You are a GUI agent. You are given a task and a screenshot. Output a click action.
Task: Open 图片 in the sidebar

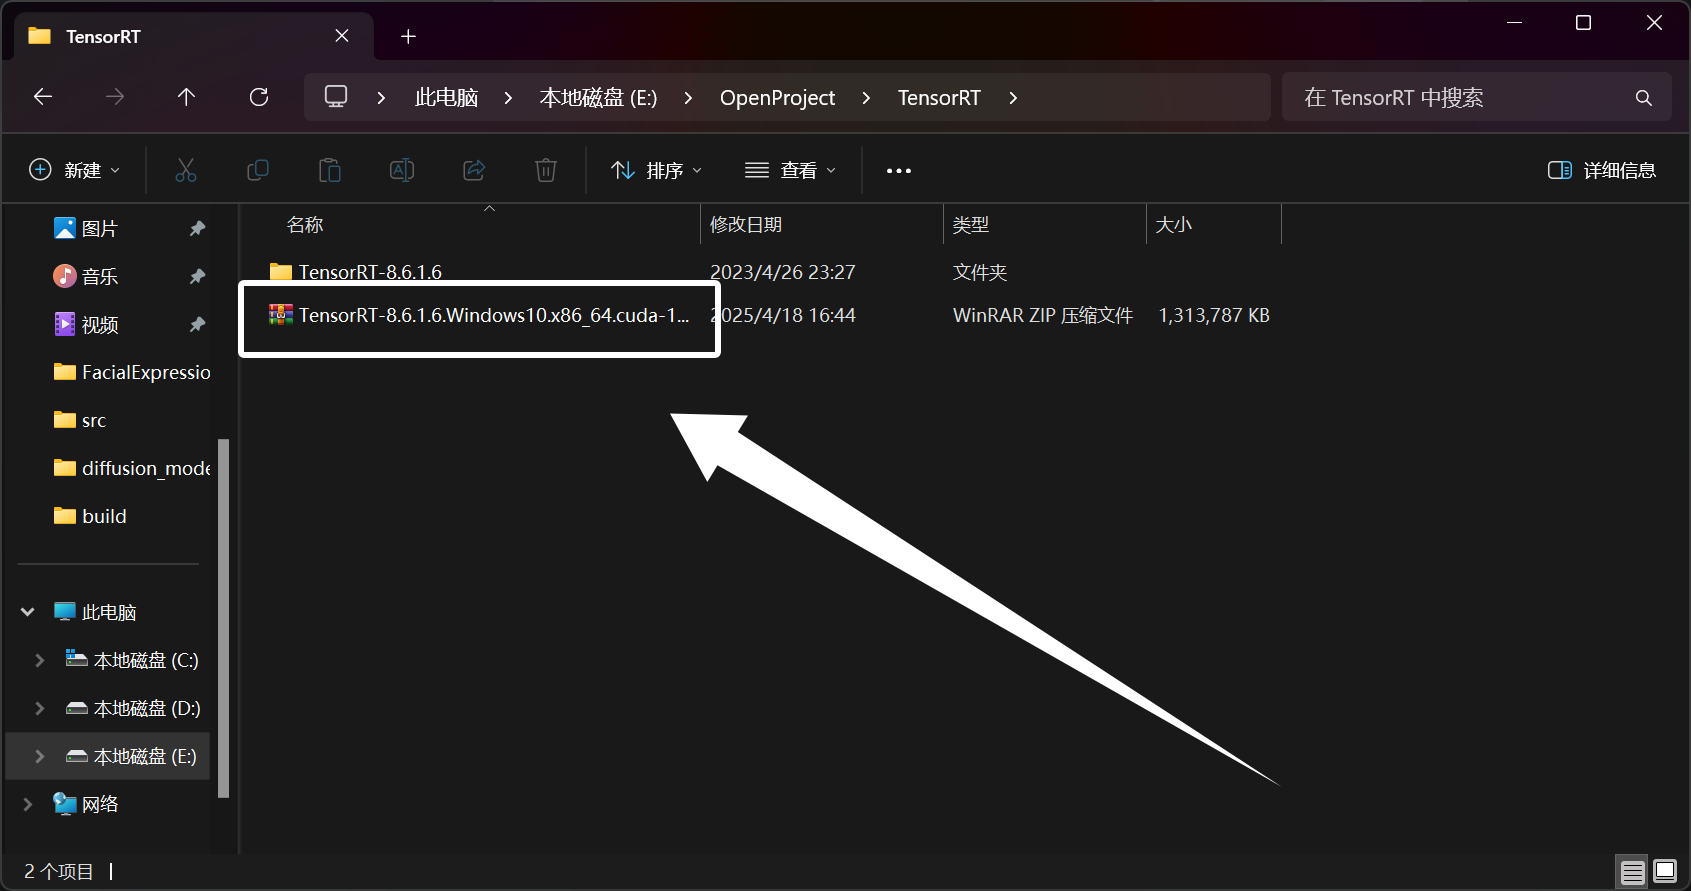point(99,228)
